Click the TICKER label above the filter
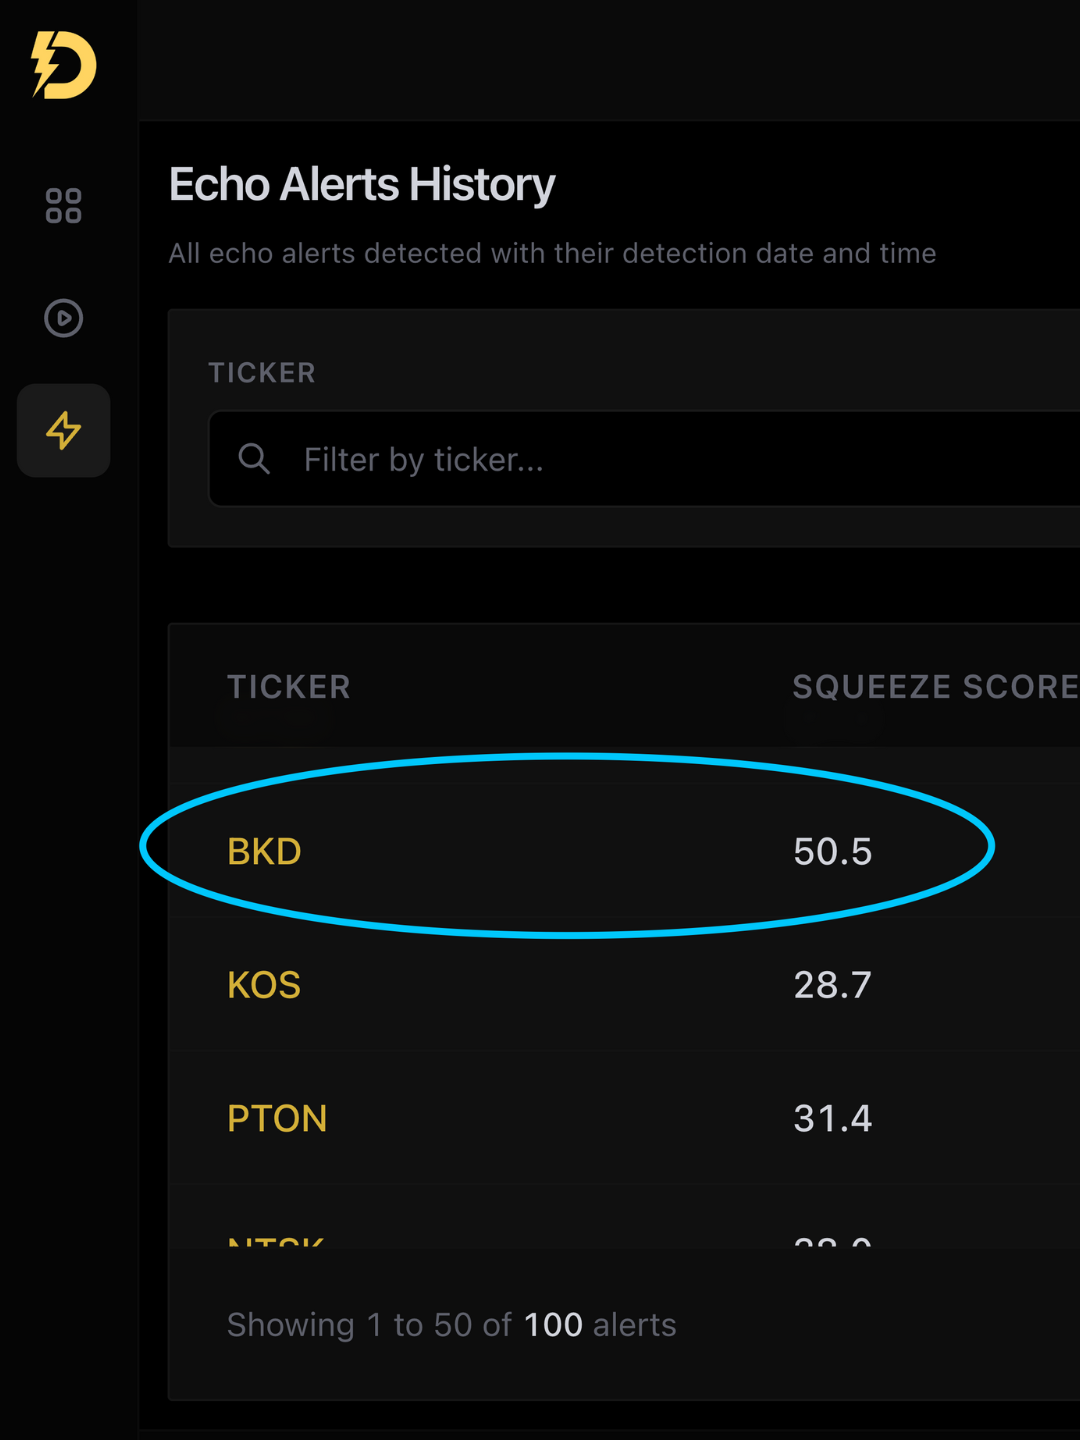Image resolution: width=1080 pixels, height=1440 pixels. click(262, 373)
